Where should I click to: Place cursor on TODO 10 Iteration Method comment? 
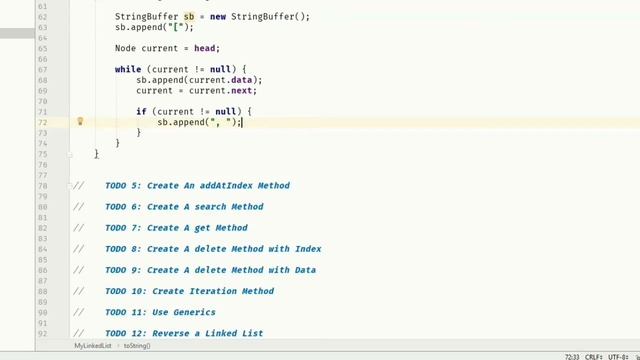(189, 291)
